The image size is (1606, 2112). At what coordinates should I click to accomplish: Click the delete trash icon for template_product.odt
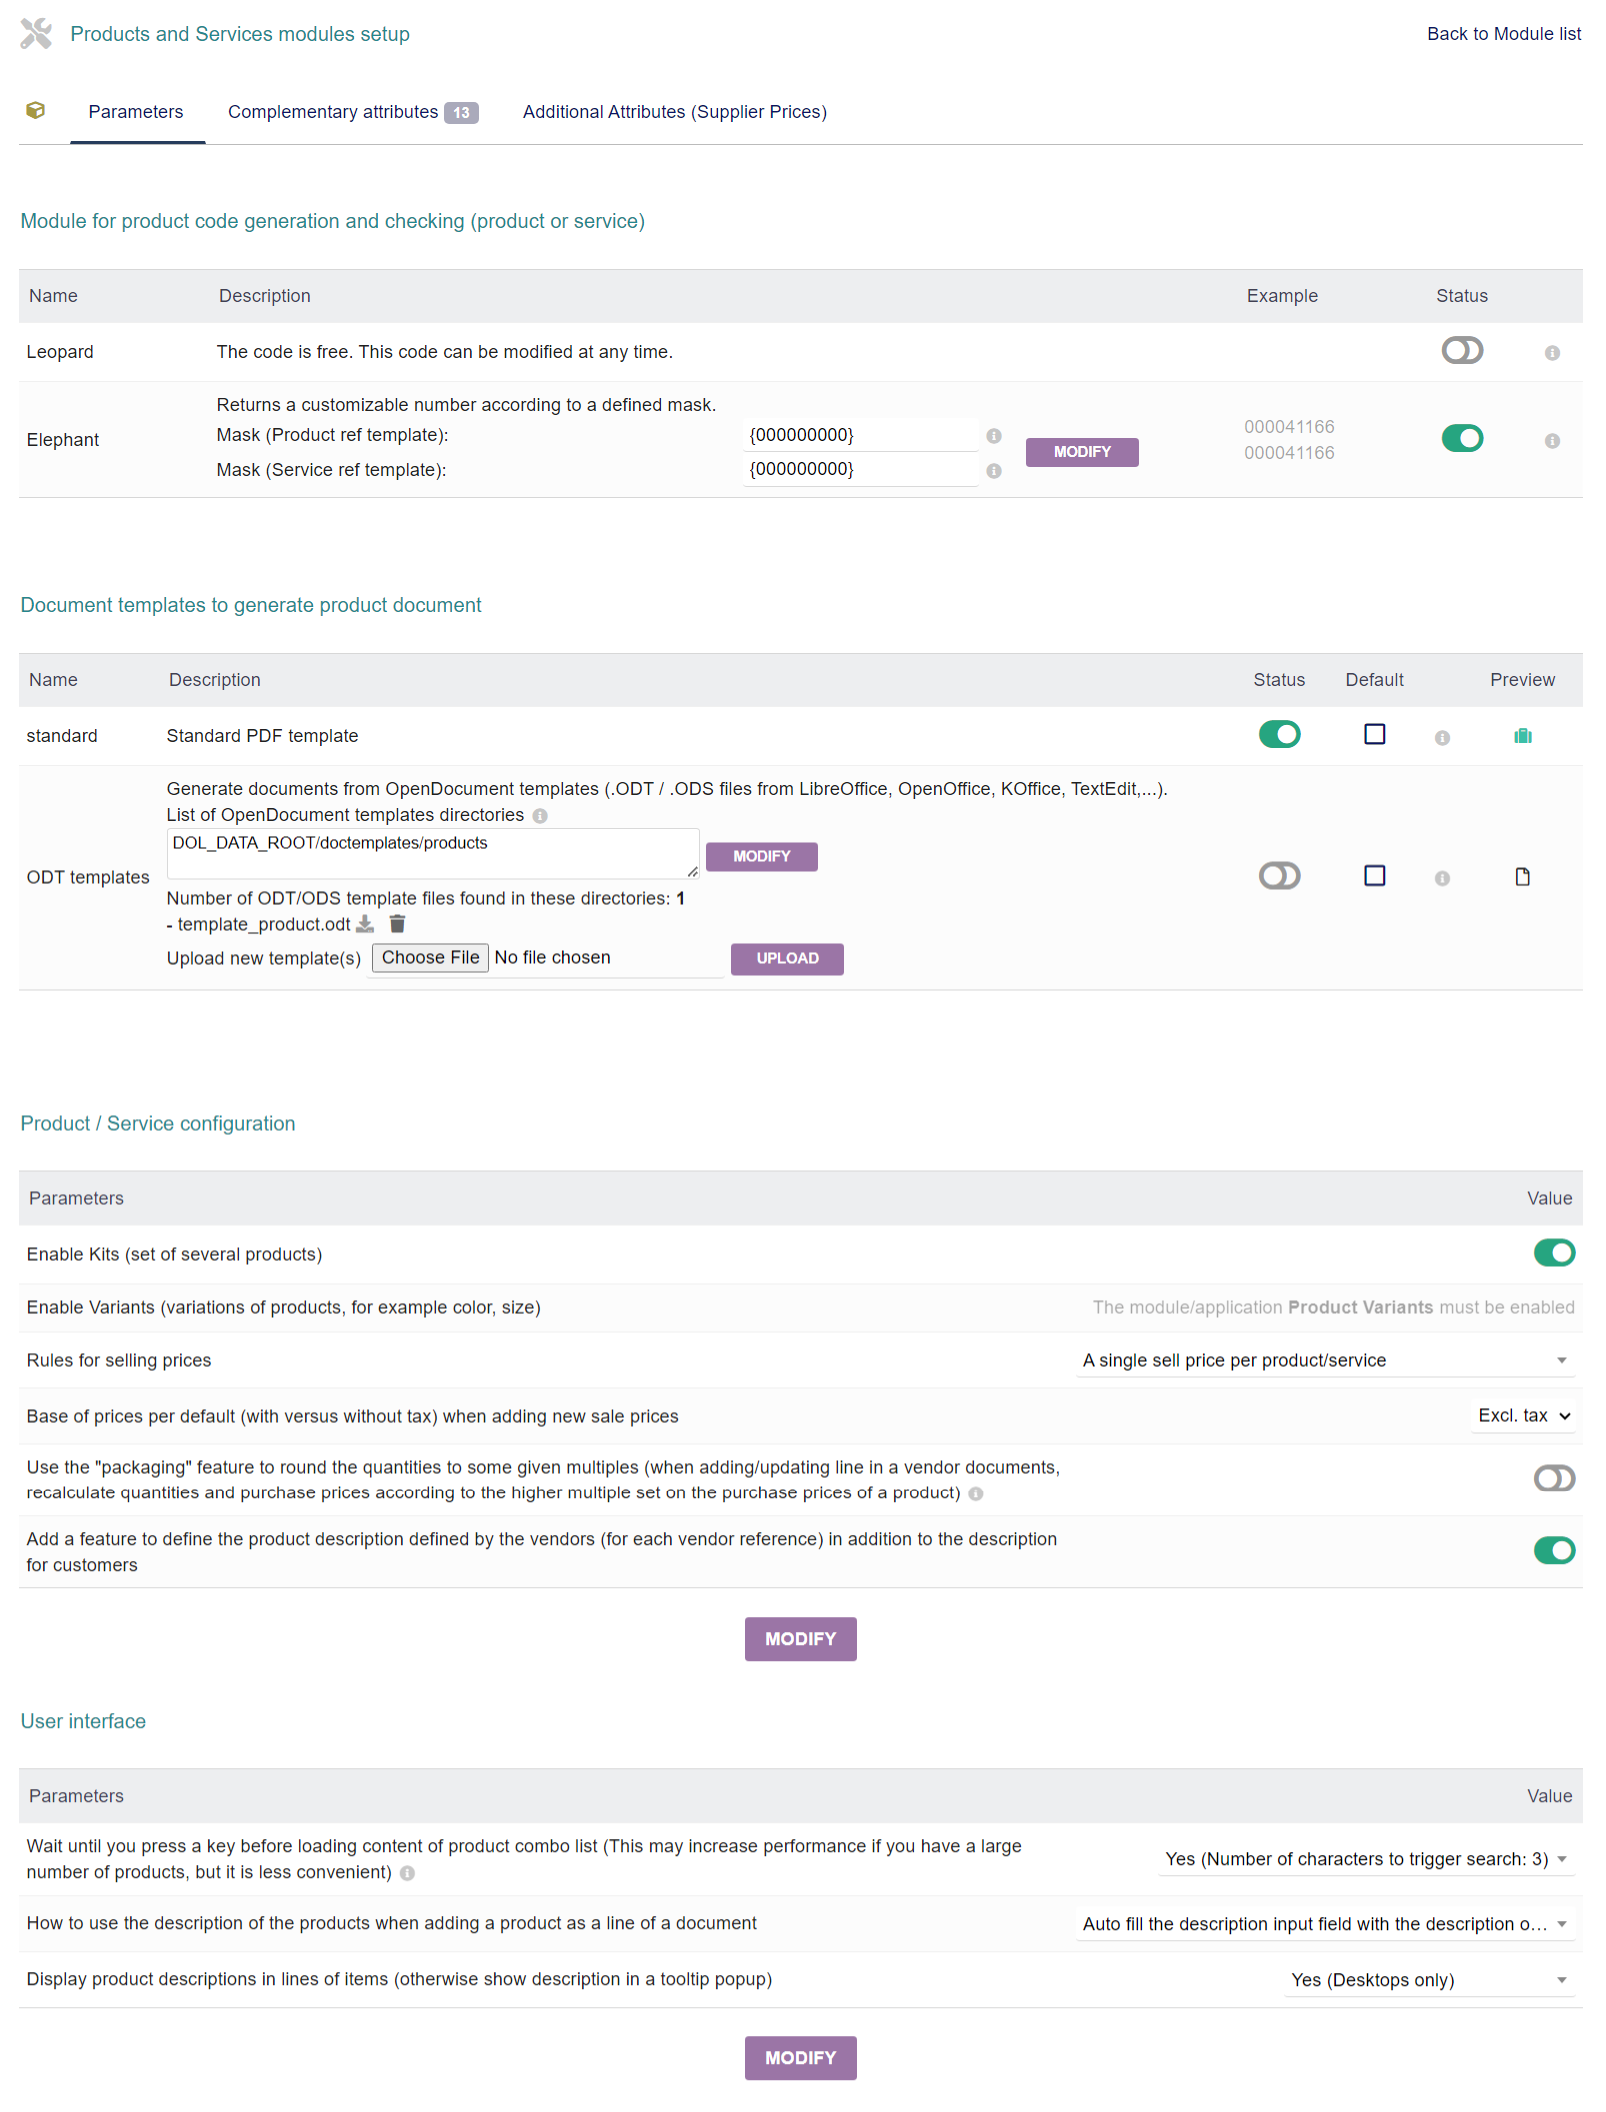coord(397,924)
